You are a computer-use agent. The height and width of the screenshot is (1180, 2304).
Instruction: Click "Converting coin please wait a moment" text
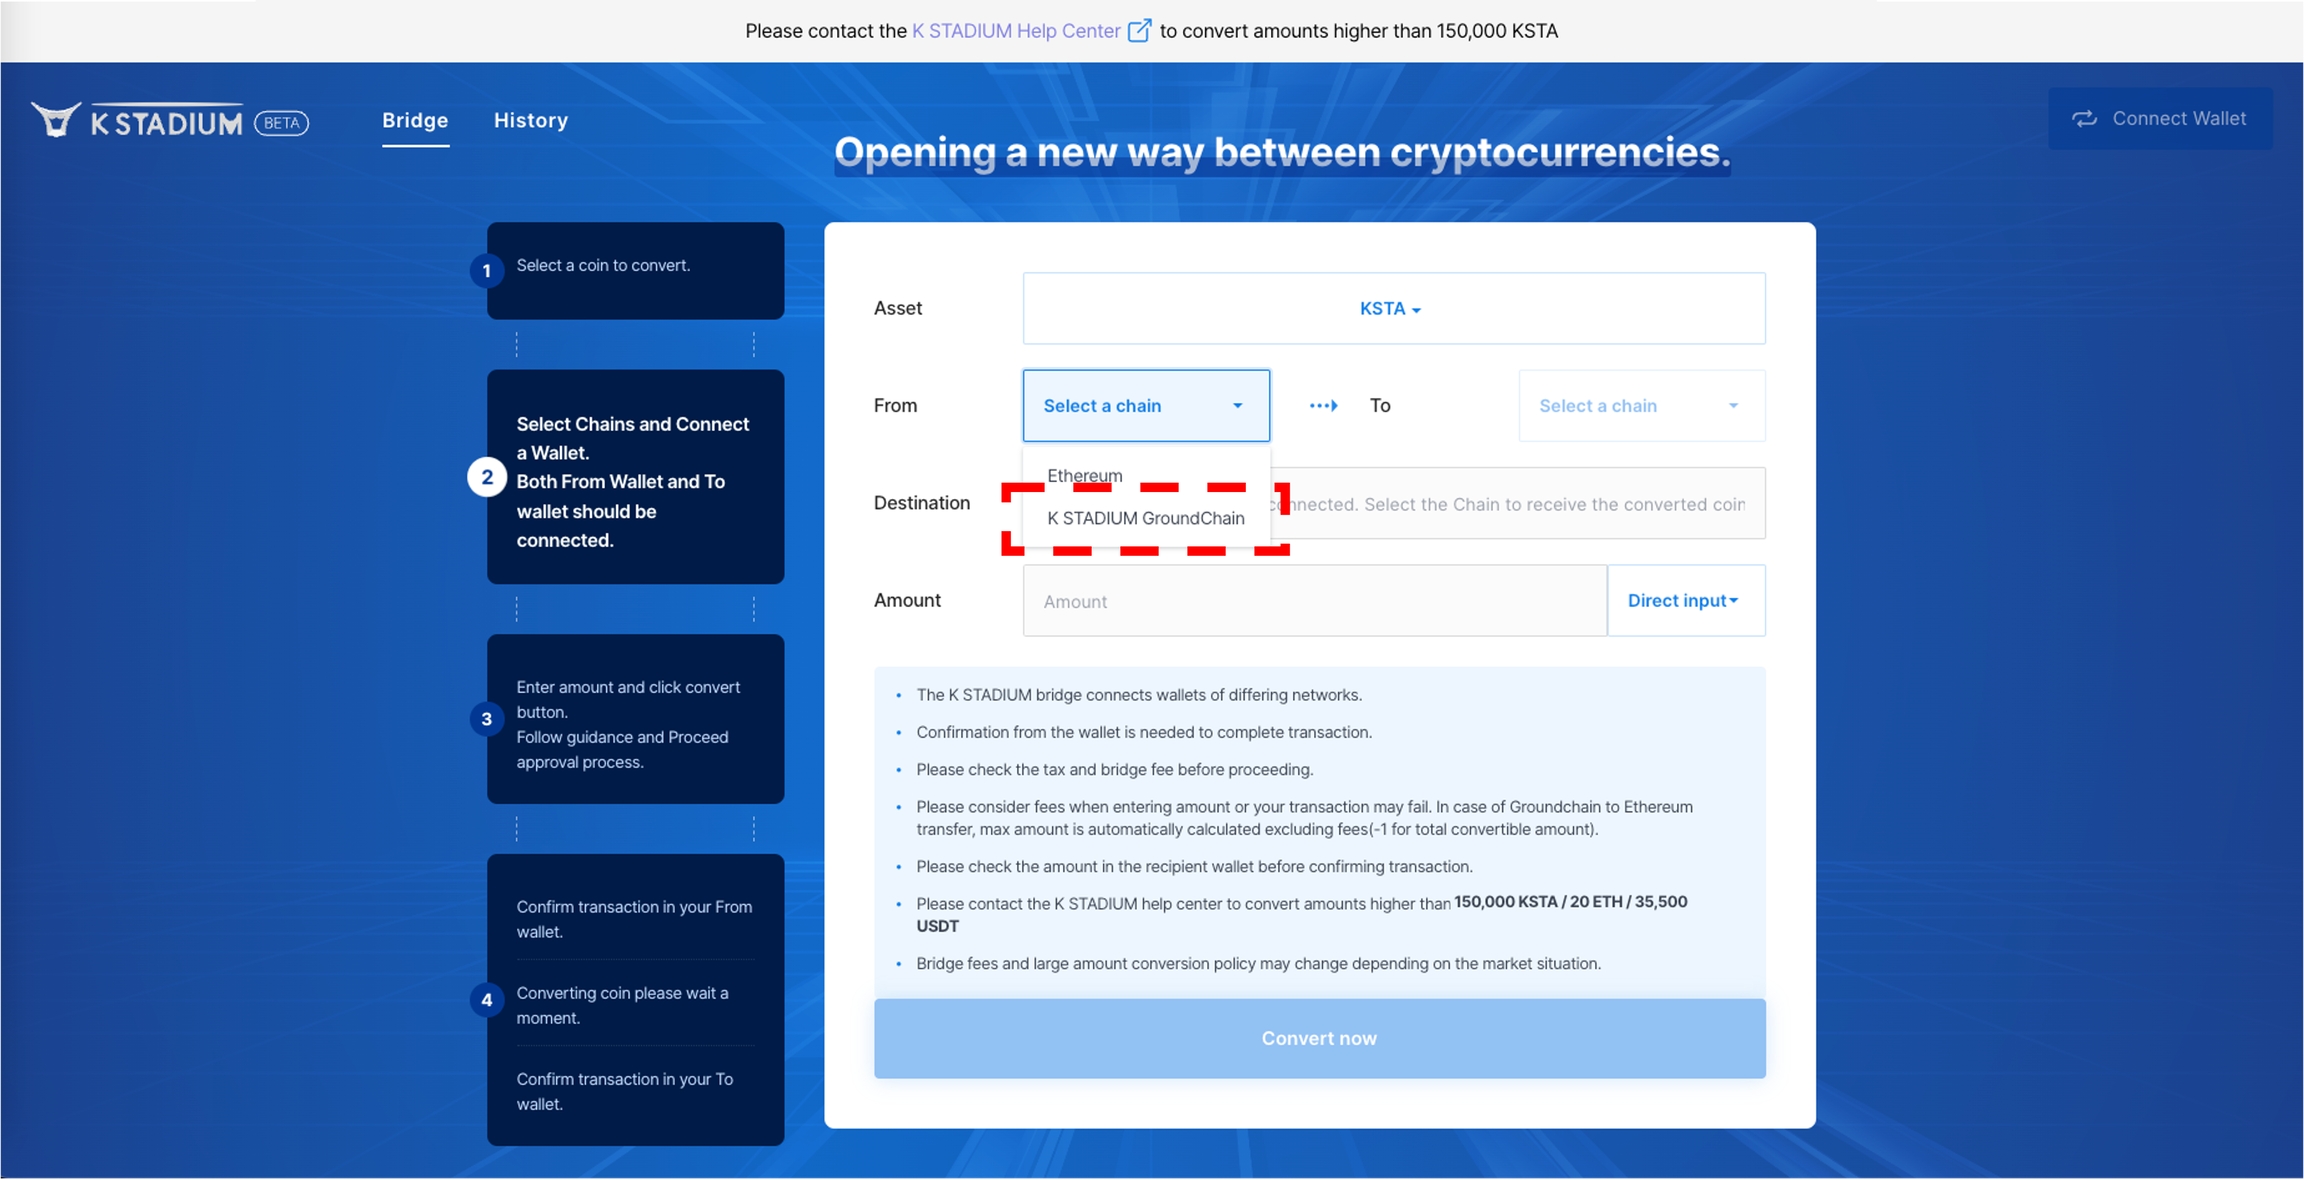coord(622,1004)
